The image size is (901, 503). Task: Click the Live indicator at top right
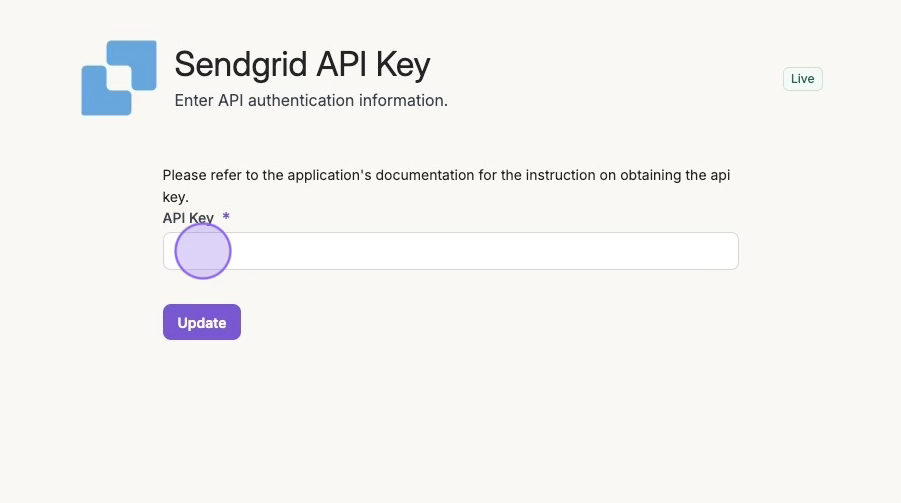pyautogui.click(x=802, y=79)
